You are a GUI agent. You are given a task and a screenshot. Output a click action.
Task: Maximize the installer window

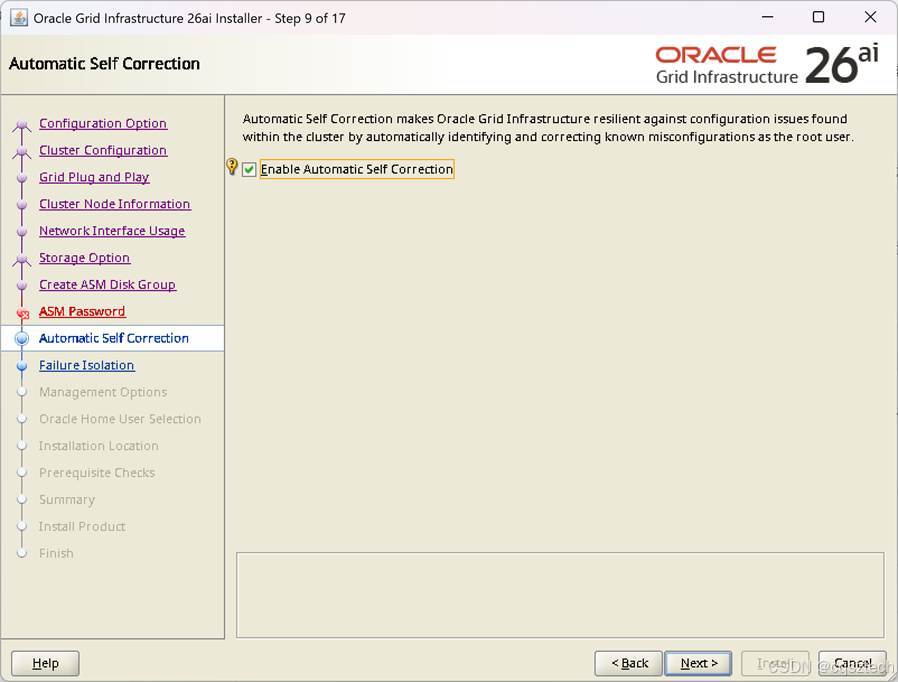818,17
